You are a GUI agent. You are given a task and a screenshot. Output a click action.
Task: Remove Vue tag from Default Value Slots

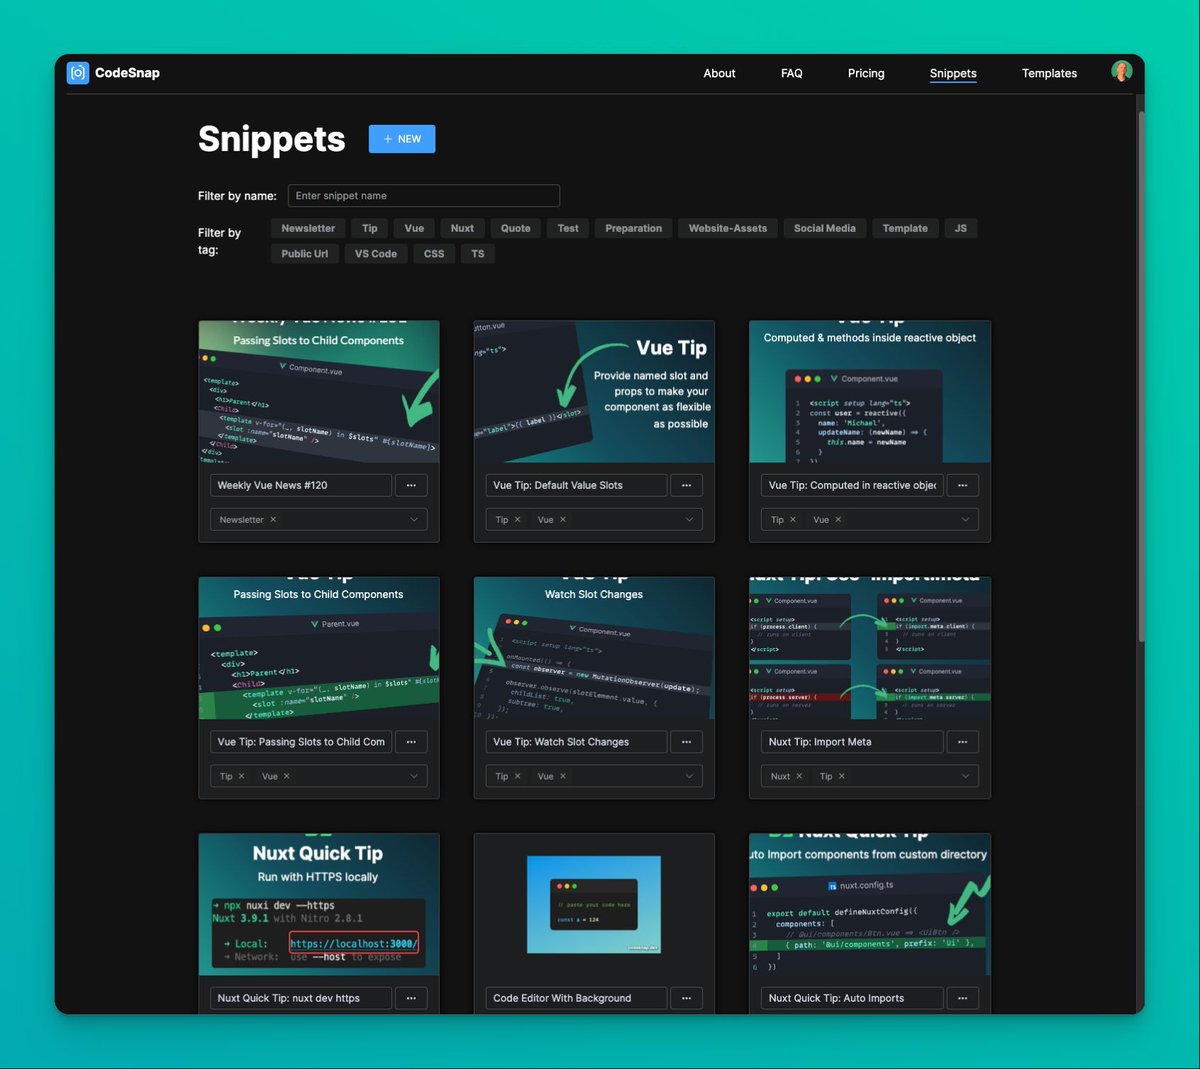click(x=563, y=520)
